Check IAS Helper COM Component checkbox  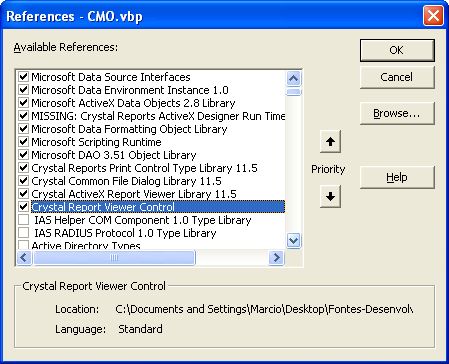pyautogui.click(x=23, y=220)
